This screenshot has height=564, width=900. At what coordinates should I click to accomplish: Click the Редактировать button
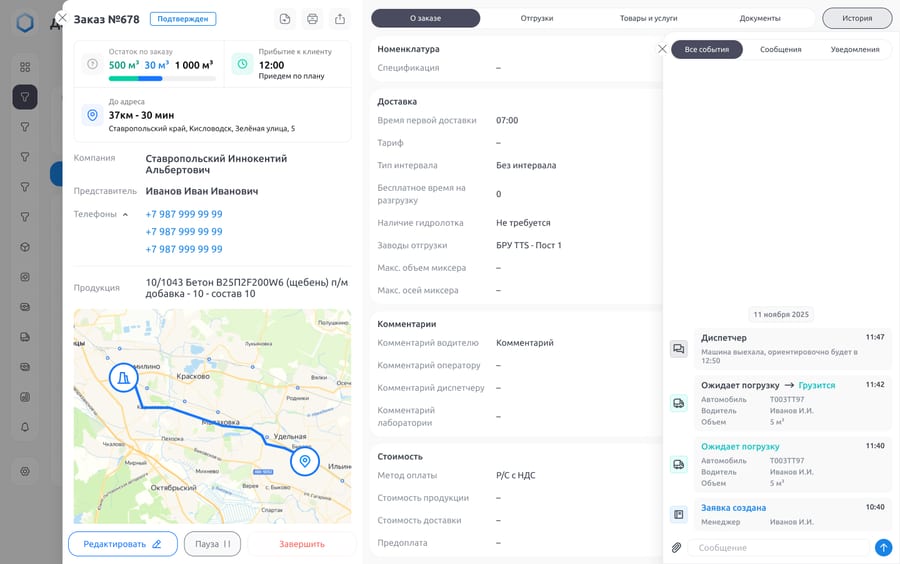coord(122,544)
